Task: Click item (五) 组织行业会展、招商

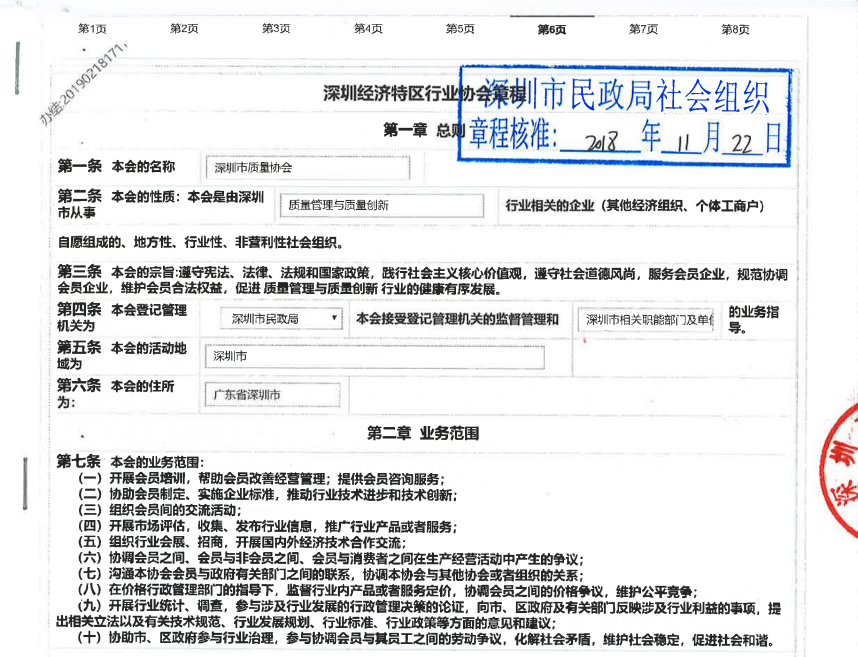Action: (242, 543)
